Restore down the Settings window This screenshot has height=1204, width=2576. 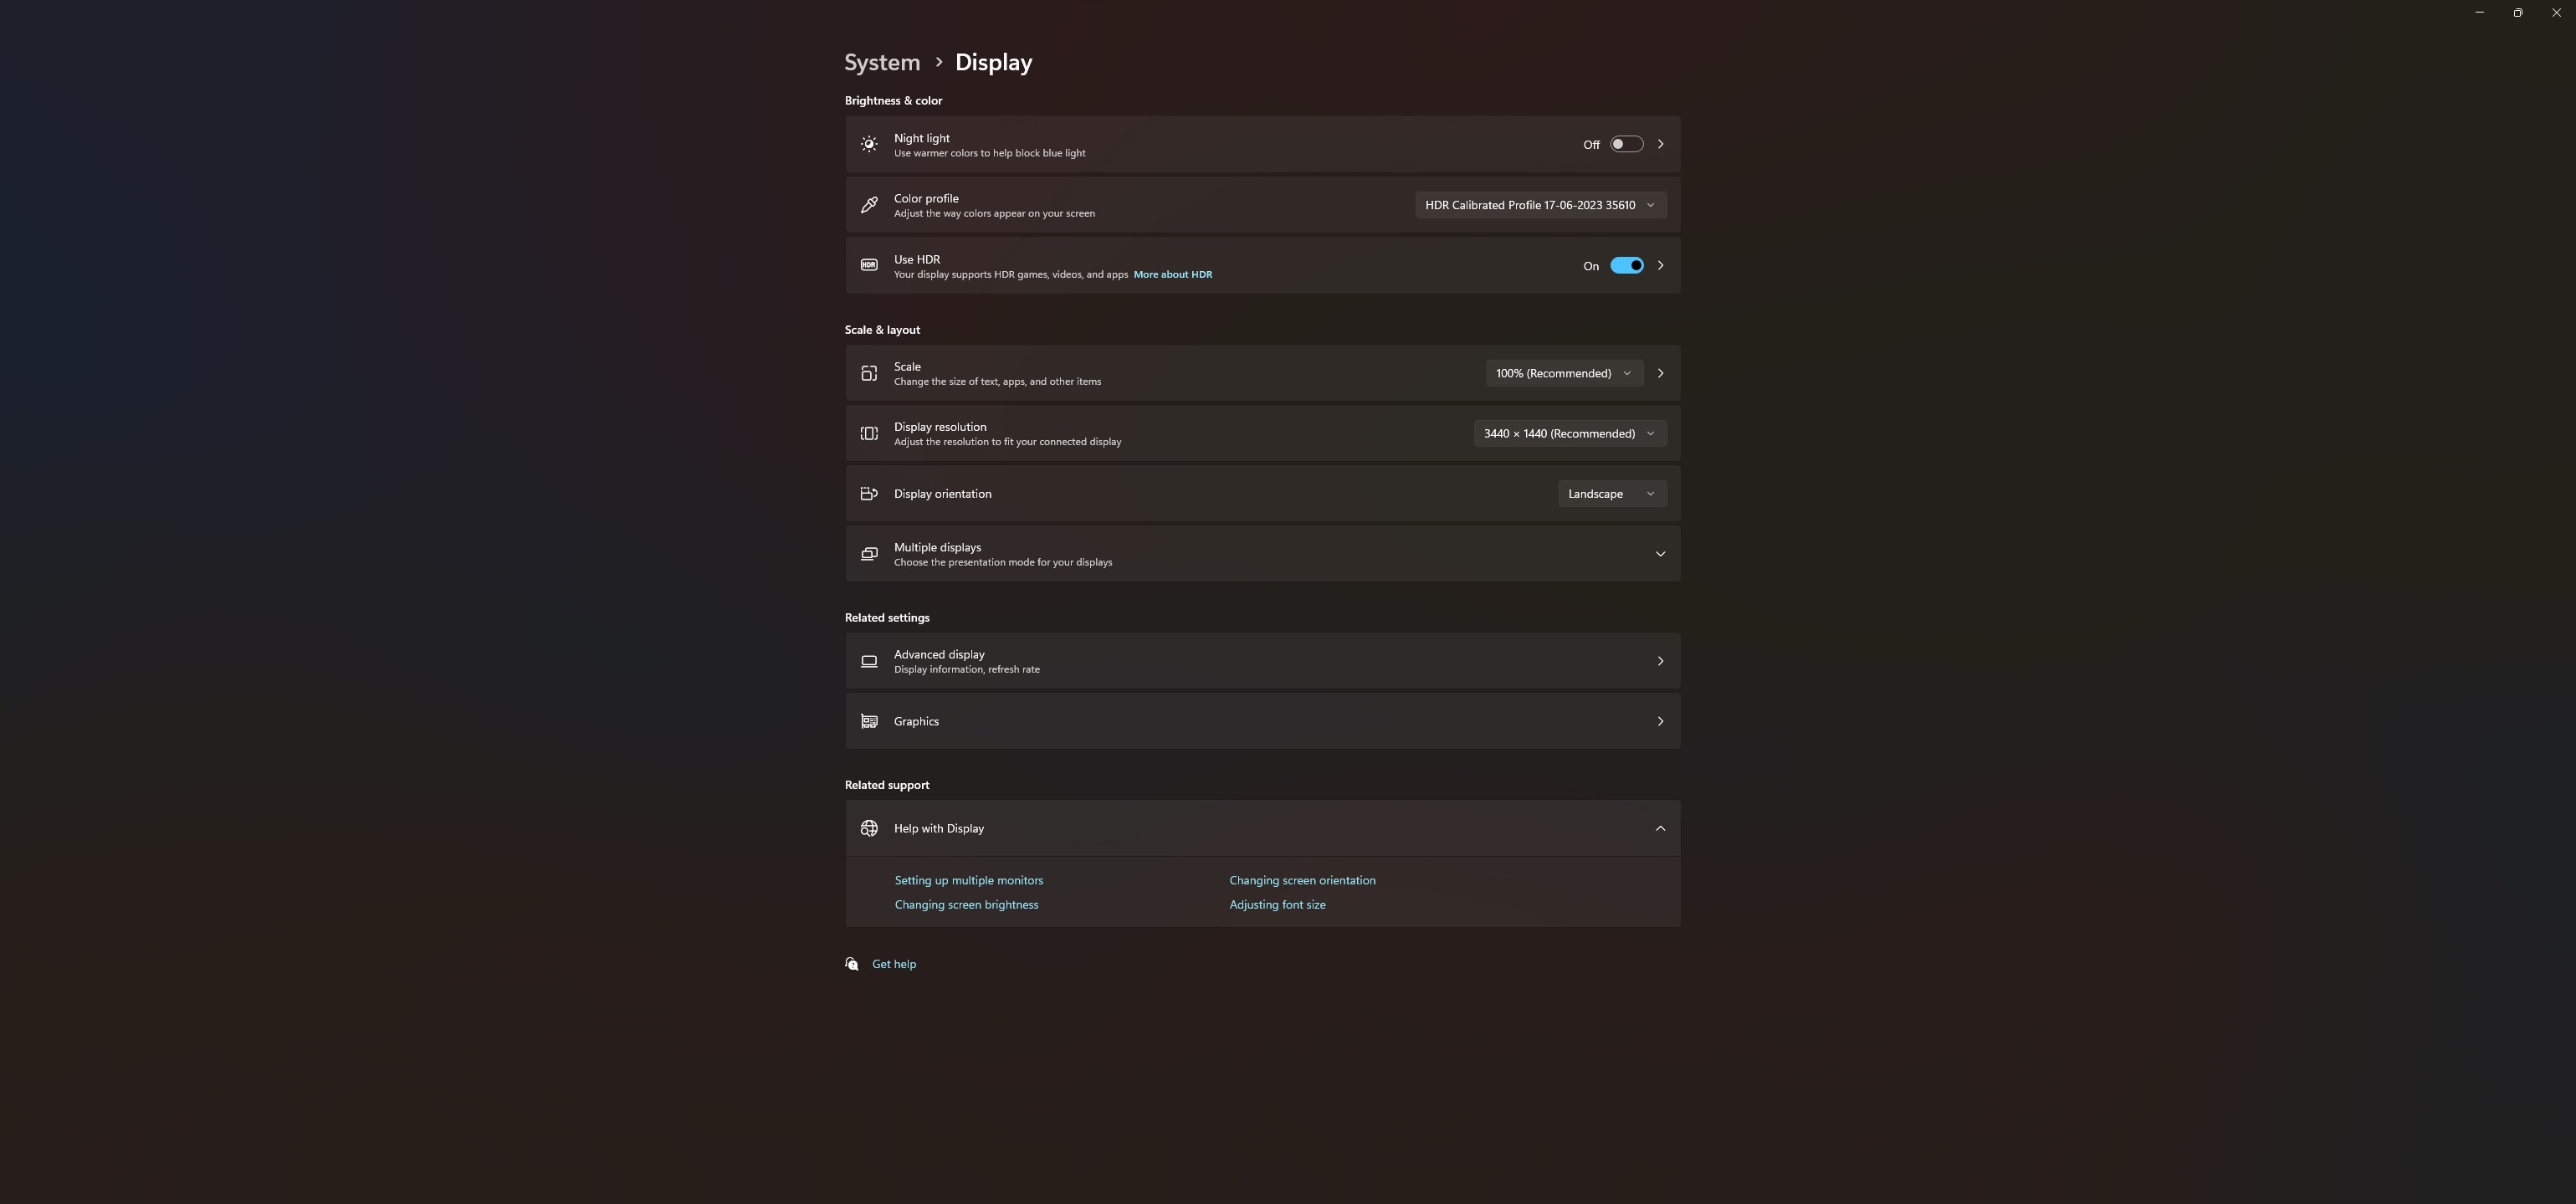(2518, 13)
